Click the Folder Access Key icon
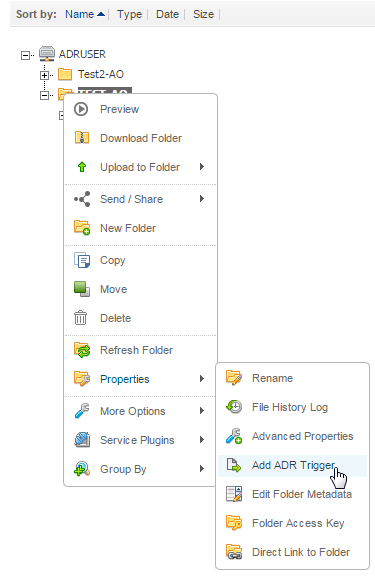 click(234, 523)
